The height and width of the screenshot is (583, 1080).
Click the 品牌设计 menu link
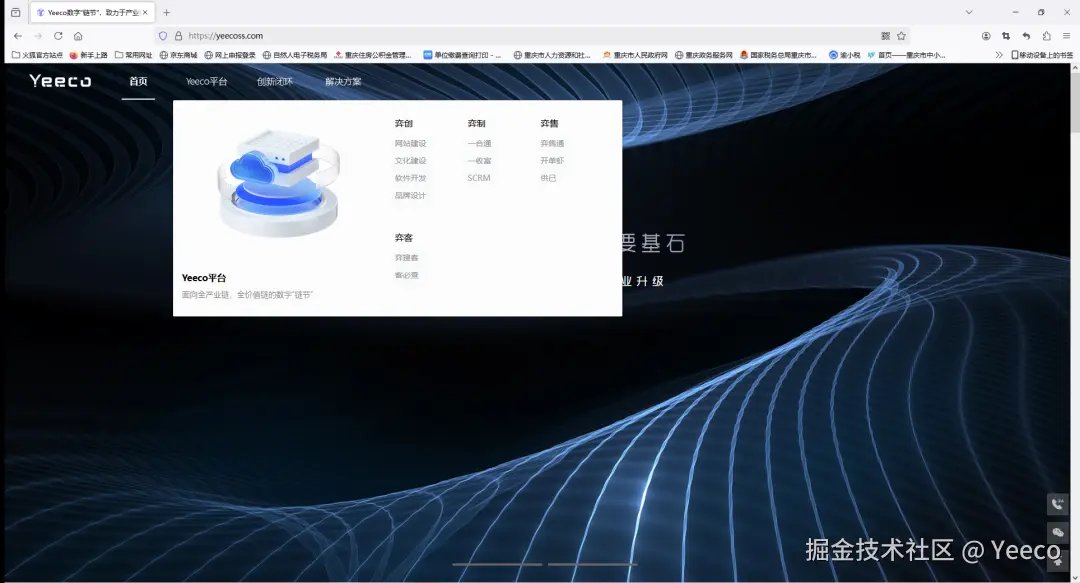point(411,196)
